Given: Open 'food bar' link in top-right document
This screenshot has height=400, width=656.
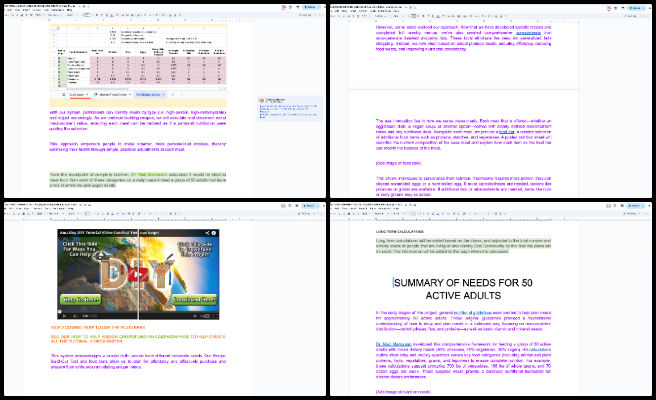Looking at the screenshot, I should (x=506, y=132).
